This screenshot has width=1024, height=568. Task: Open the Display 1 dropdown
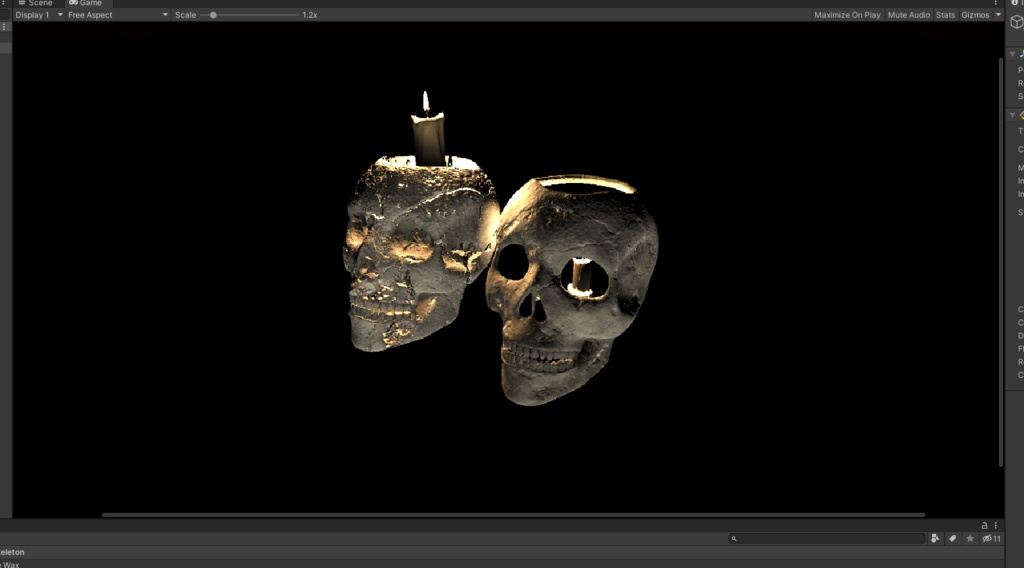pos(39,15)
